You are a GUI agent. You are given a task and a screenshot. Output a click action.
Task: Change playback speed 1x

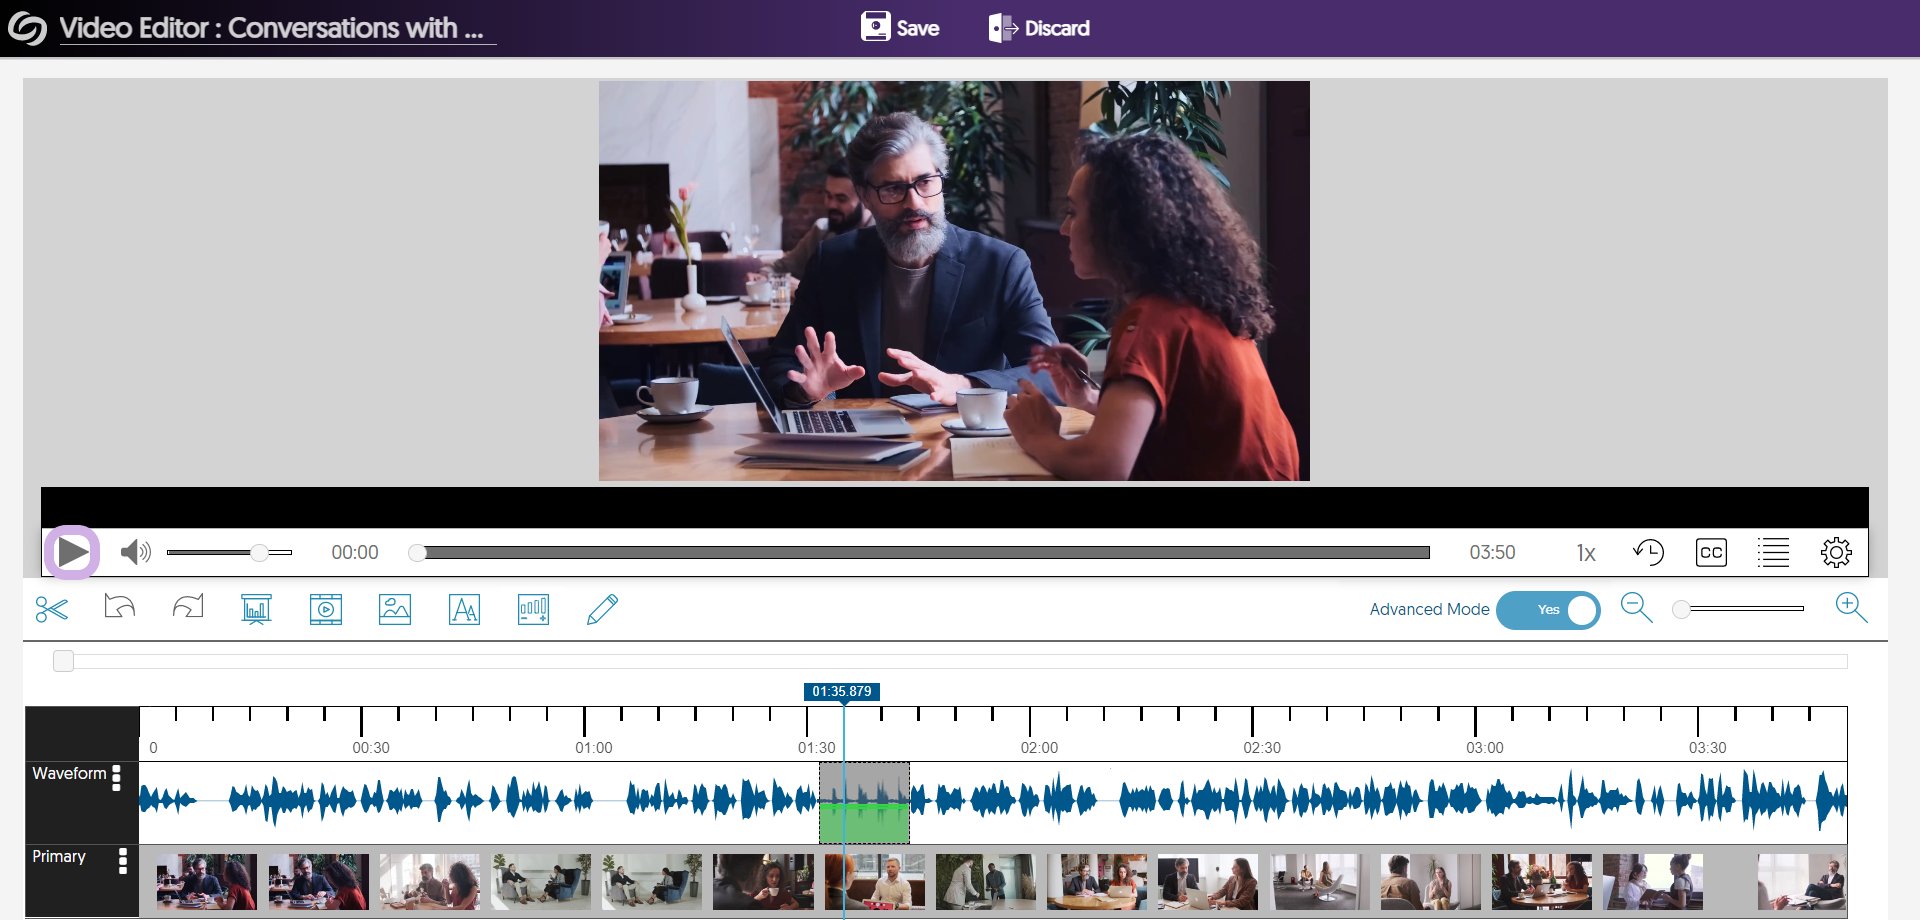pos(1586,553)
